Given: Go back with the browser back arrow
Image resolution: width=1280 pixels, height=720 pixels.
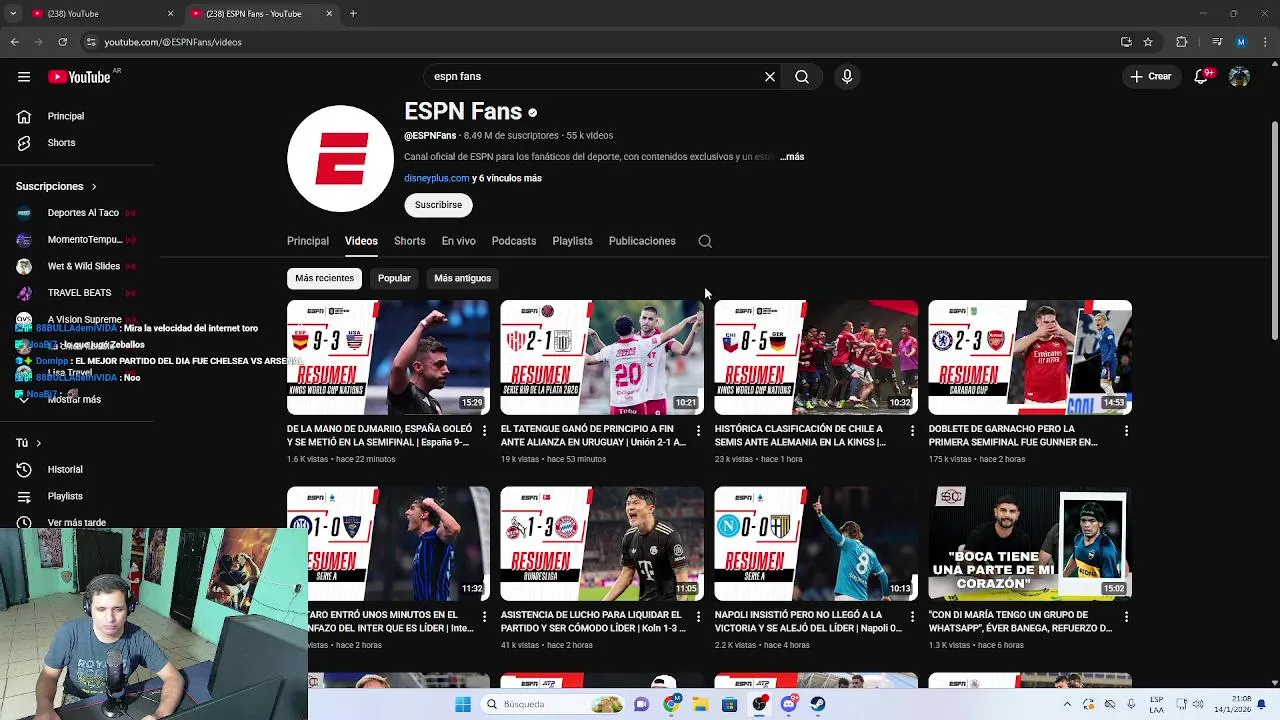Looking at the screenshot, I should [x=15, y=42].
